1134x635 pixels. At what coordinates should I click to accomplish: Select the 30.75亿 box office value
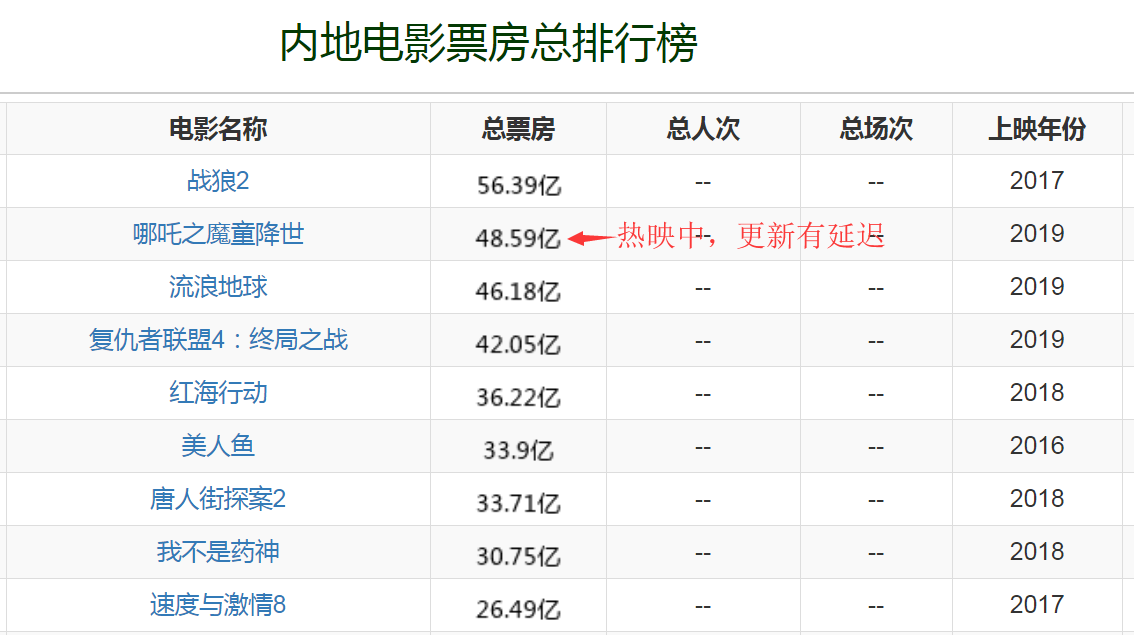(519, 556)
